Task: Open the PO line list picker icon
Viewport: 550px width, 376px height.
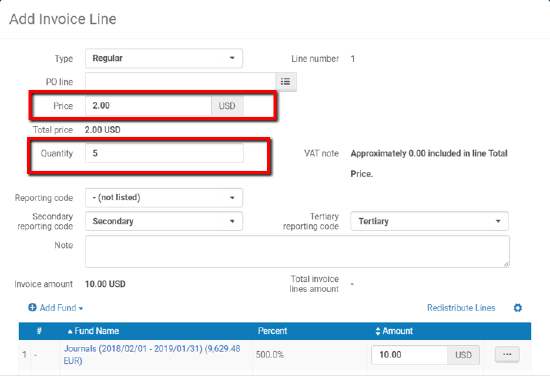Action: pyautogui.click(x=286, y=82)
